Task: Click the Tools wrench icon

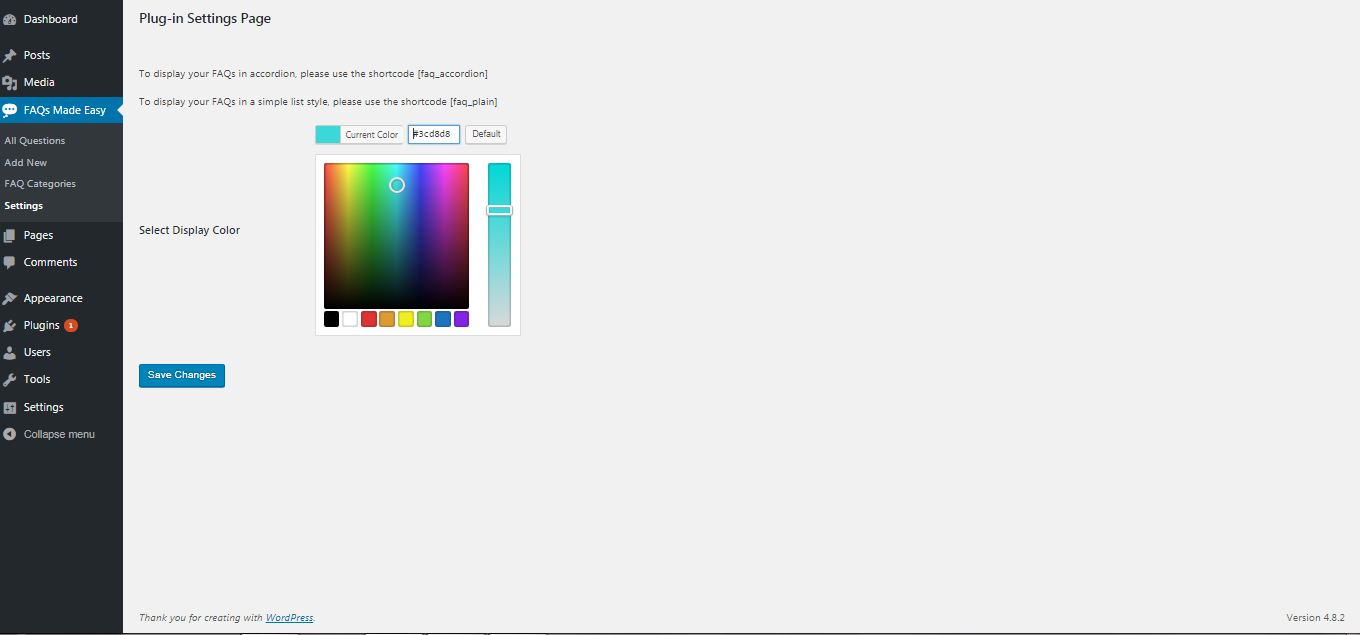Action: (10, 379)
